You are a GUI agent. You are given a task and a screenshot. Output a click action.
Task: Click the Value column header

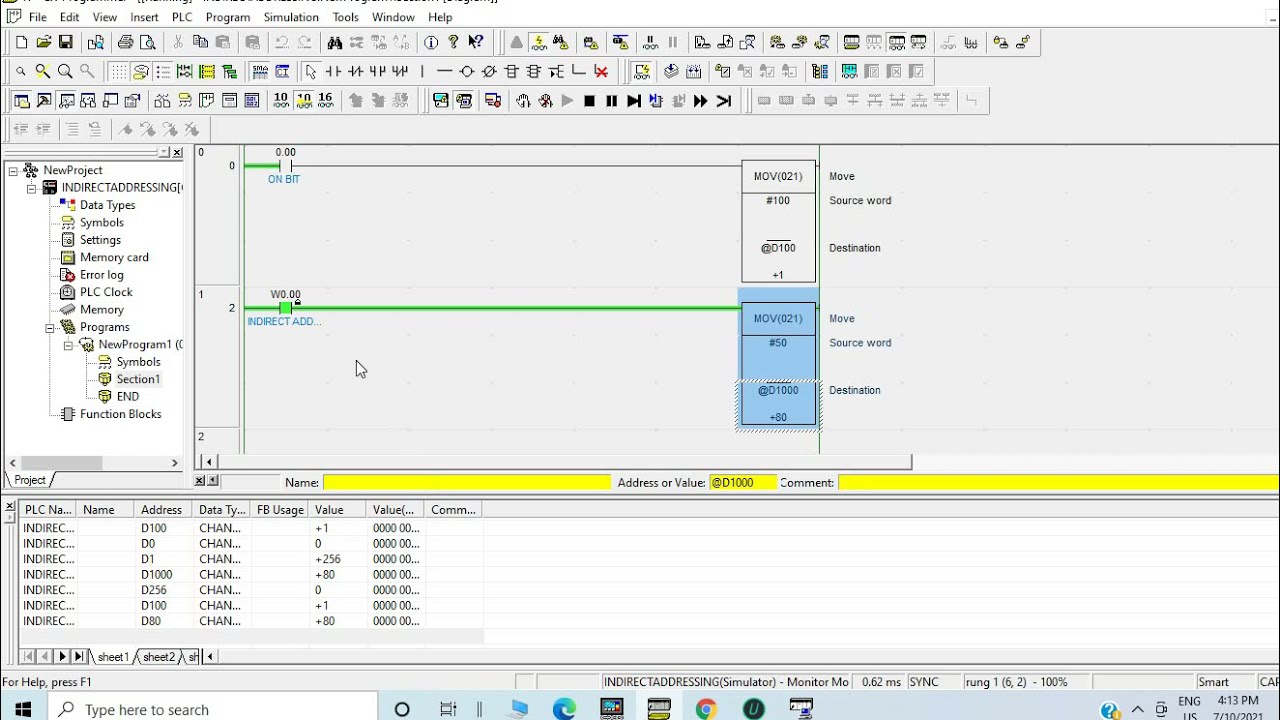pyautogui.click(x=337, y=509)
